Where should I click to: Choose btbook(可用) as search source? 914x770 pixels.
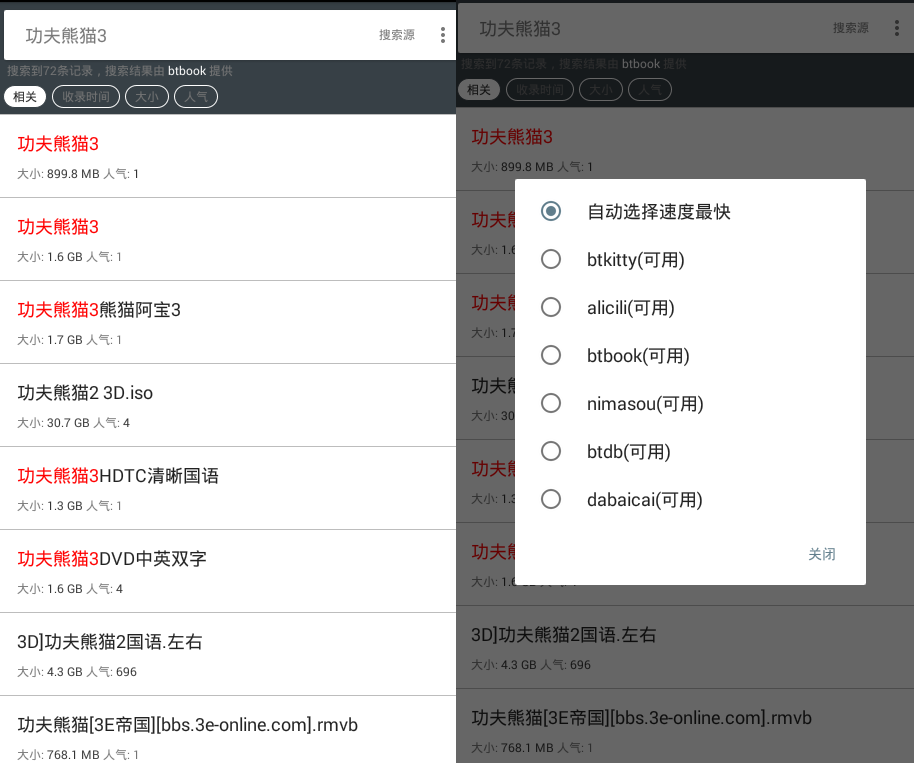(551, 356)
